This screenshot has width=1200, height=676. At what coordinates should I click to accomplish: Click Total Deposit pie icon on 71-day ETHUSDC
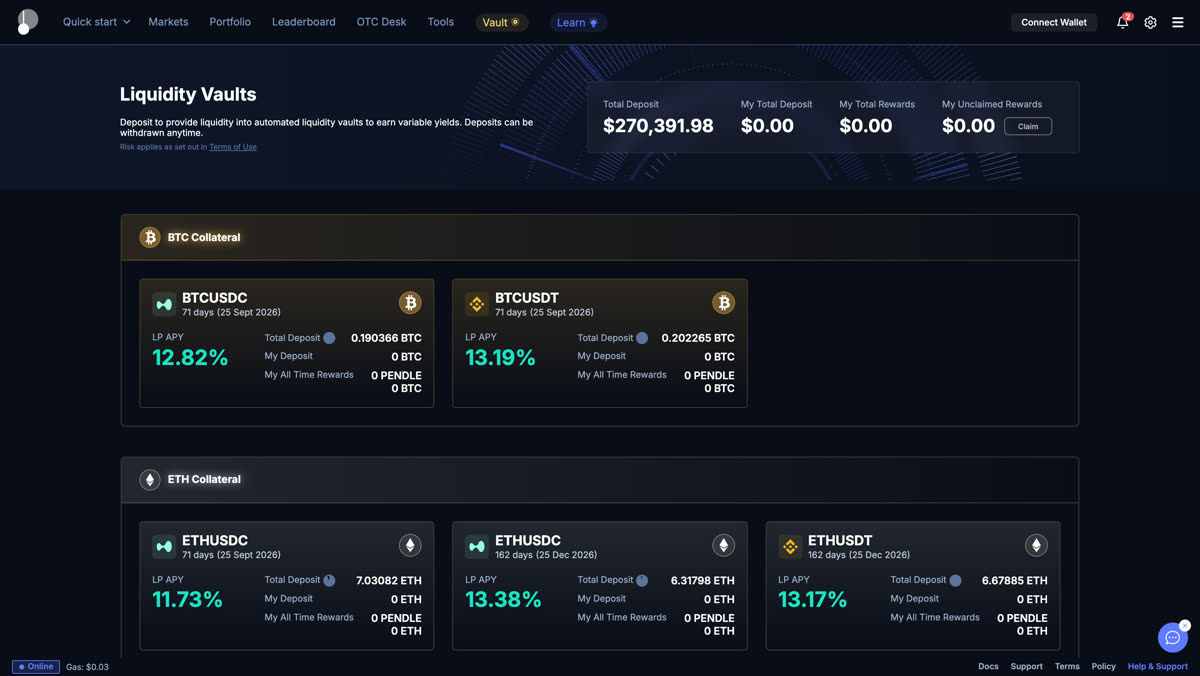pyautogui.click(x=329, y=580)
